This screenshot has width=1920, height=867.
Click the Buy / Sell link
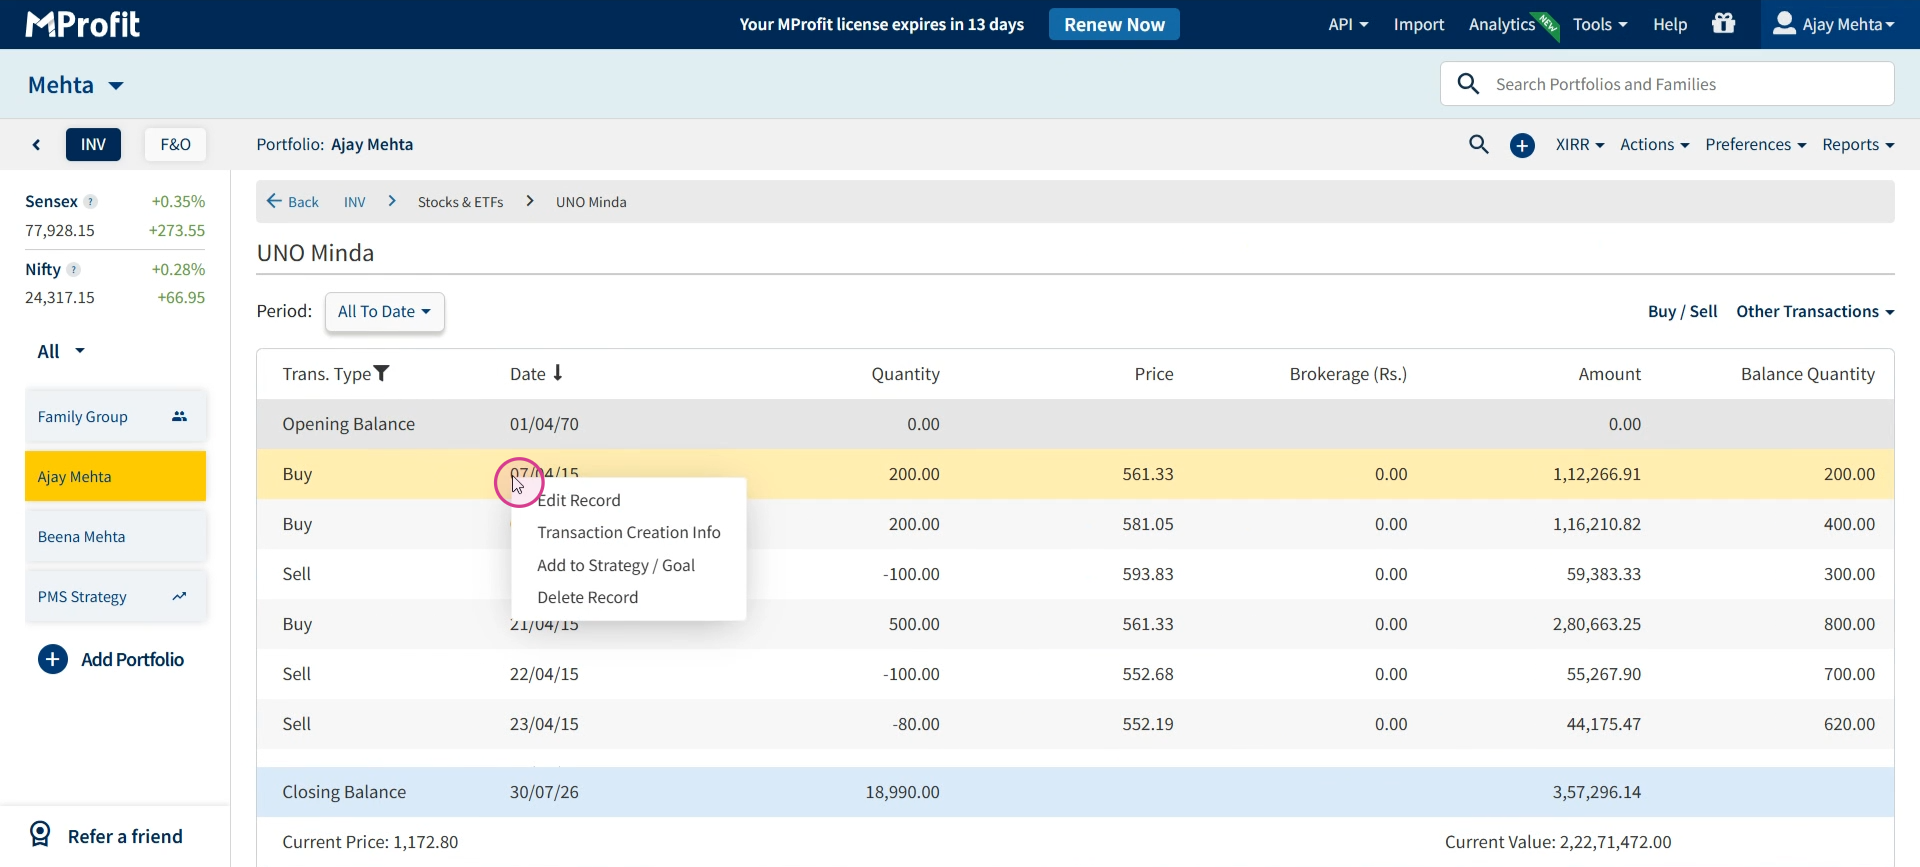[x=1683, y=312]
